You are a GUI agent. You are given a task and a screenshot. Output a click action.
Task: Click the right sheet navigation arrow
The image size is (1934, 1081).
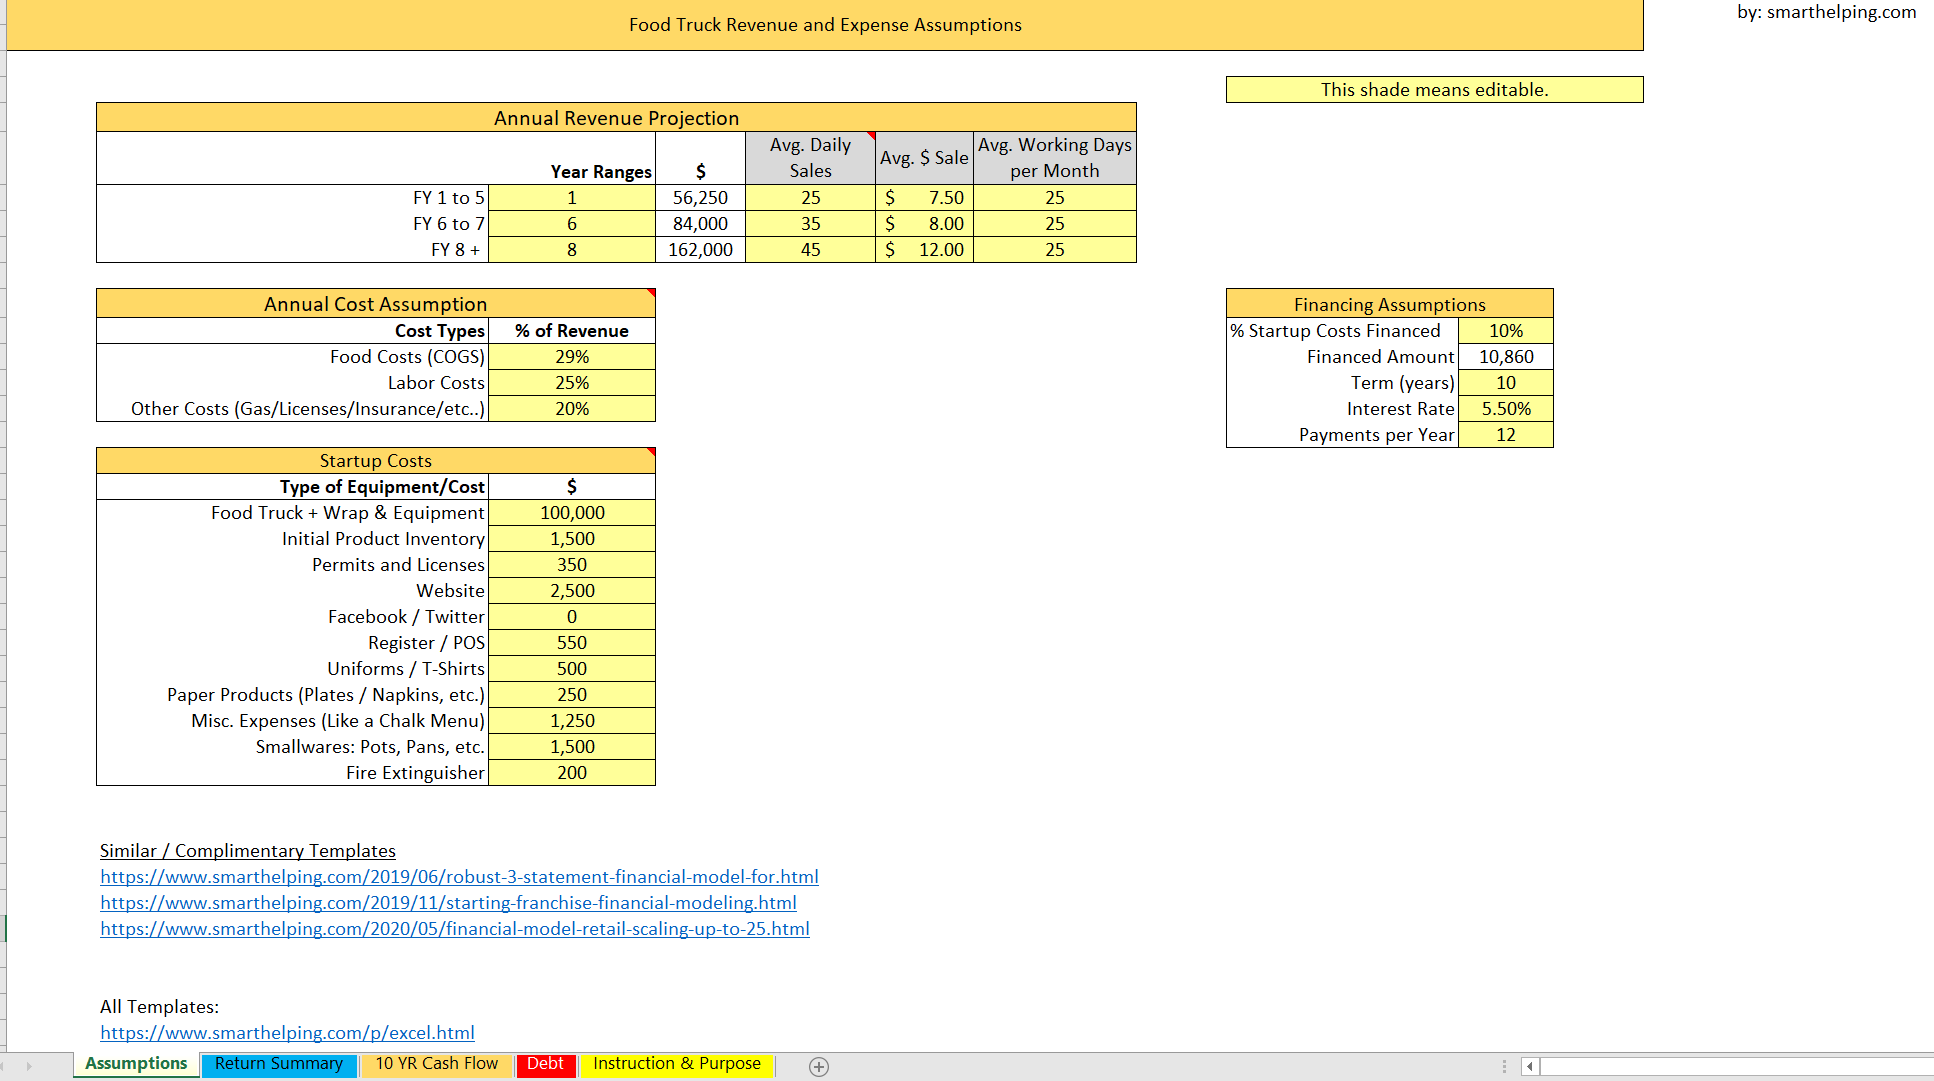30,1067
